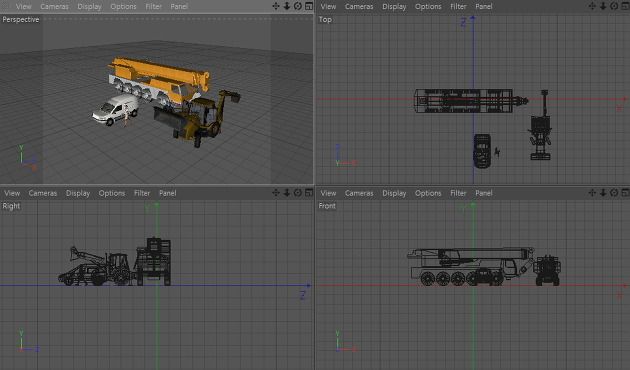
Task: Select the backhoe wireframe in Top view
Action: [x=540, y=125]
